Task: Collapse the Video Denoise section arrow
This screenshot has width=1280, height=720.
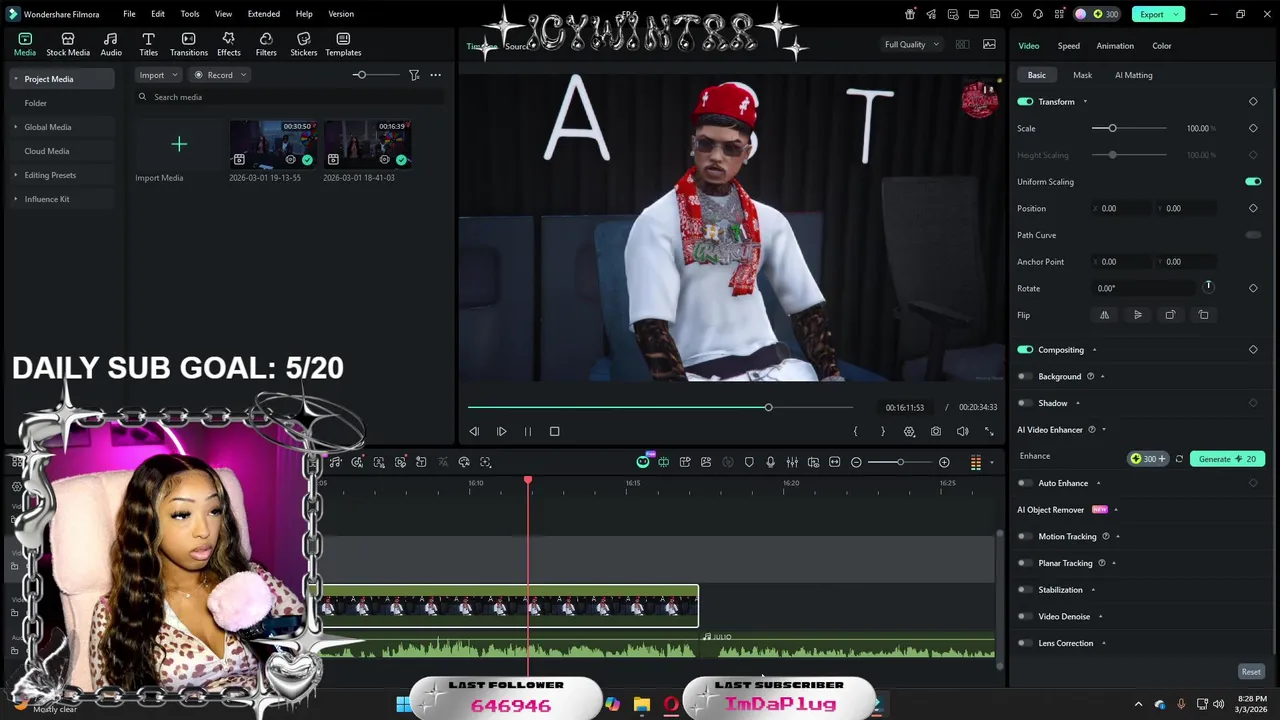Action: click(1100, 617)
